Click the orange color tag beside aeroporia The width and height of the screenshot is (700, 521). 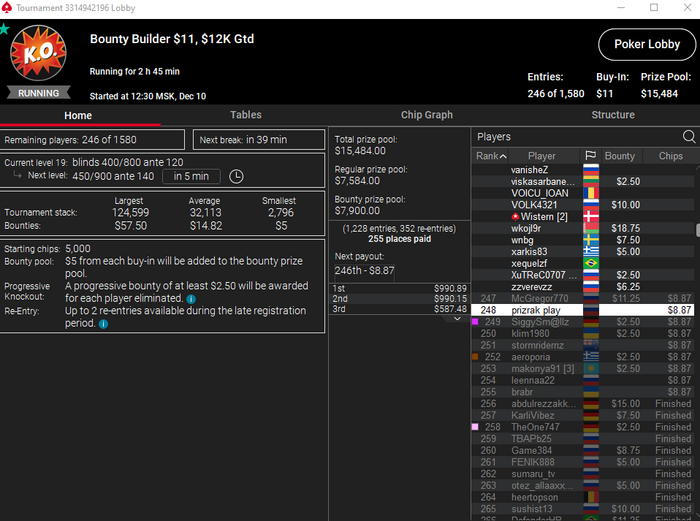pos(475,357)
